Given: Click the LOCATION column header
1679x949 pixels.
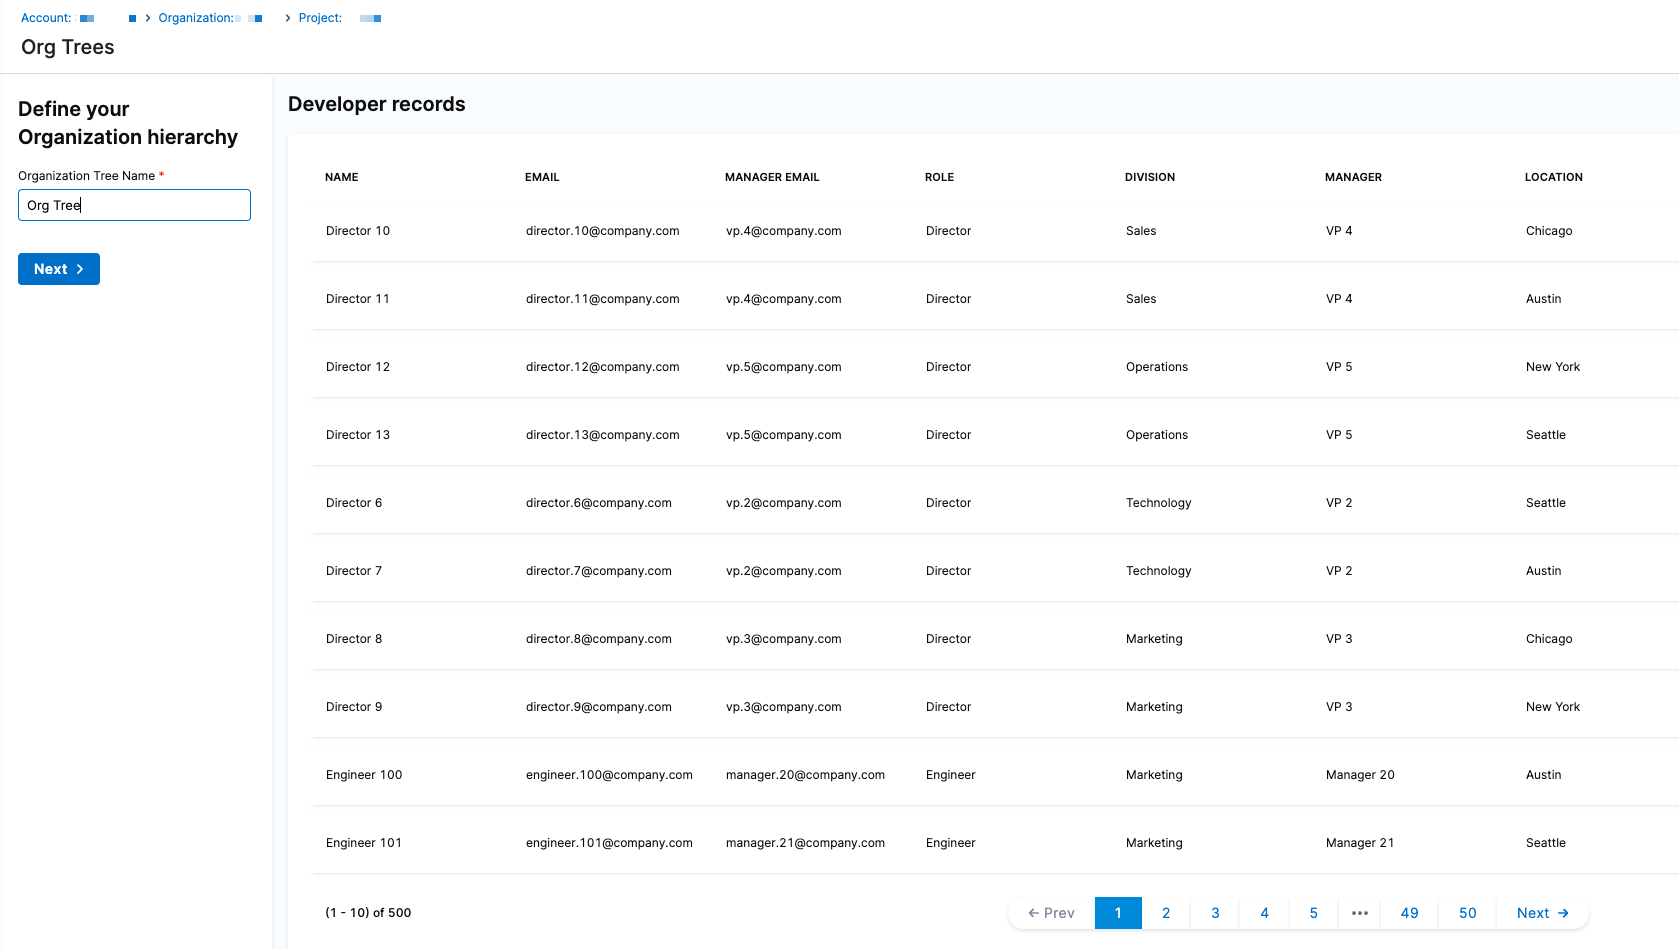Looking at the screenshot, I should click(1553, 177).
